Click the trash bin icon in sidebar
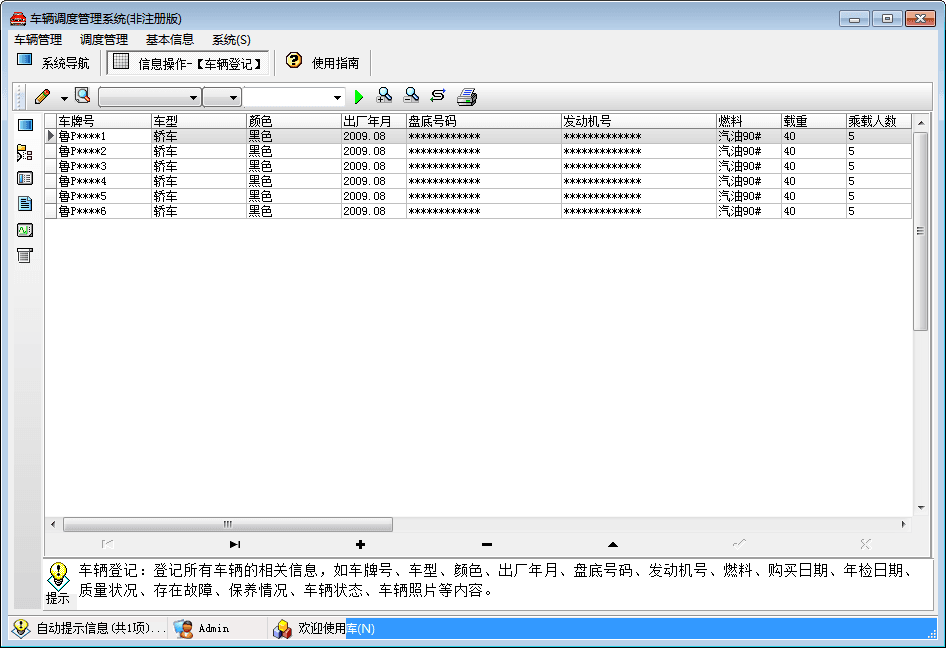Image resolution: width=946 pixels, height=648 pixels. (x=25, y=256)
